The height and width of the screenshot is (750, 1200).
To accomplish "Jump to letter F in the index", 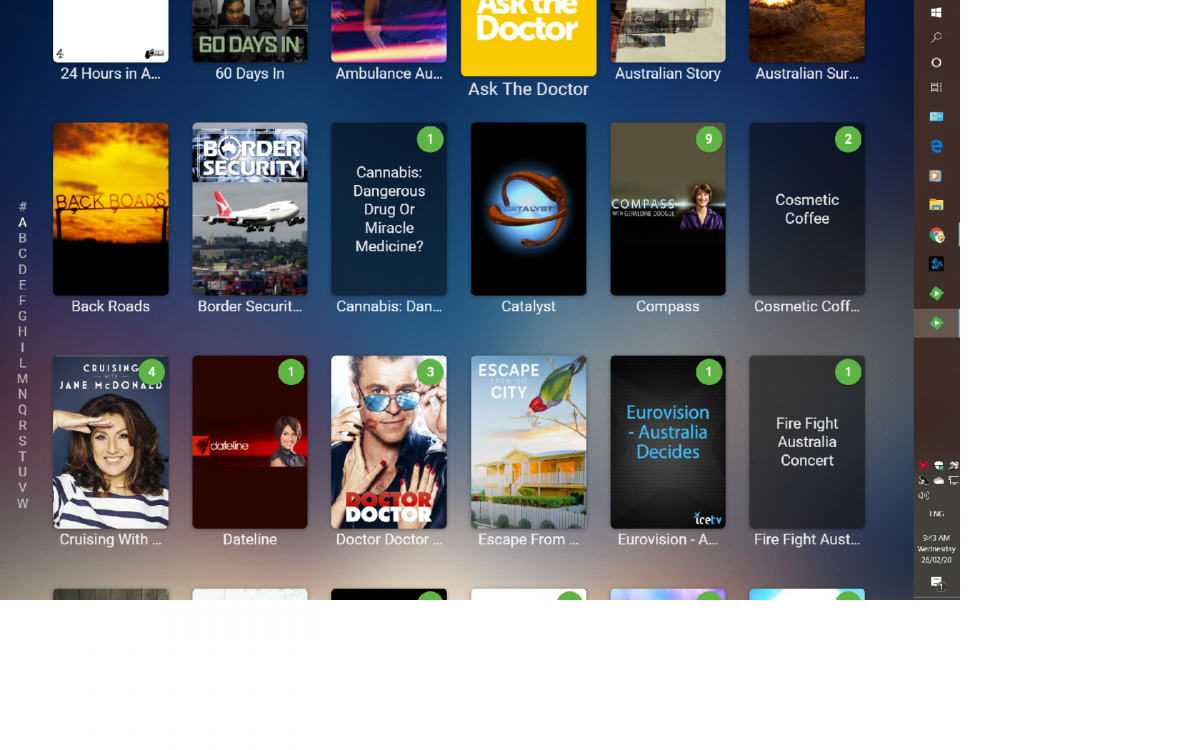I will [22, 300].
